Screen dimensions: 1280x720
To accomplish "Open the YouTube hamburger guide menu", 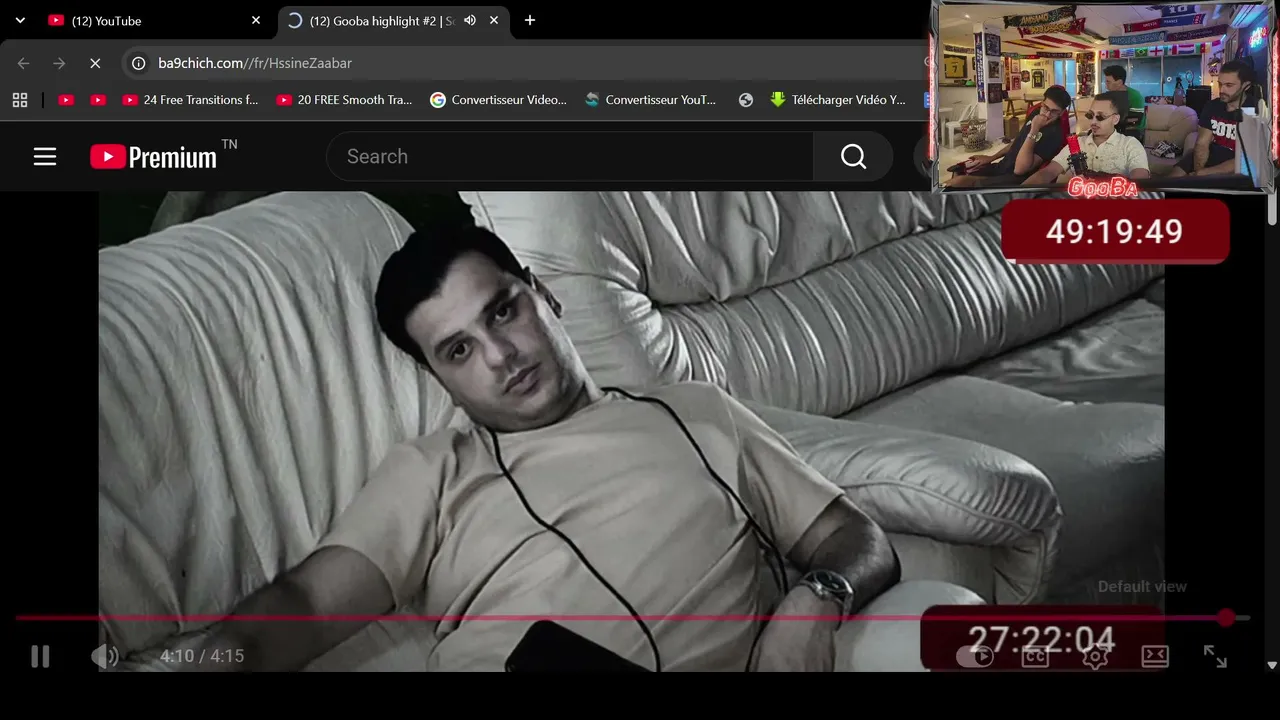I will click(x=45, y=156).
